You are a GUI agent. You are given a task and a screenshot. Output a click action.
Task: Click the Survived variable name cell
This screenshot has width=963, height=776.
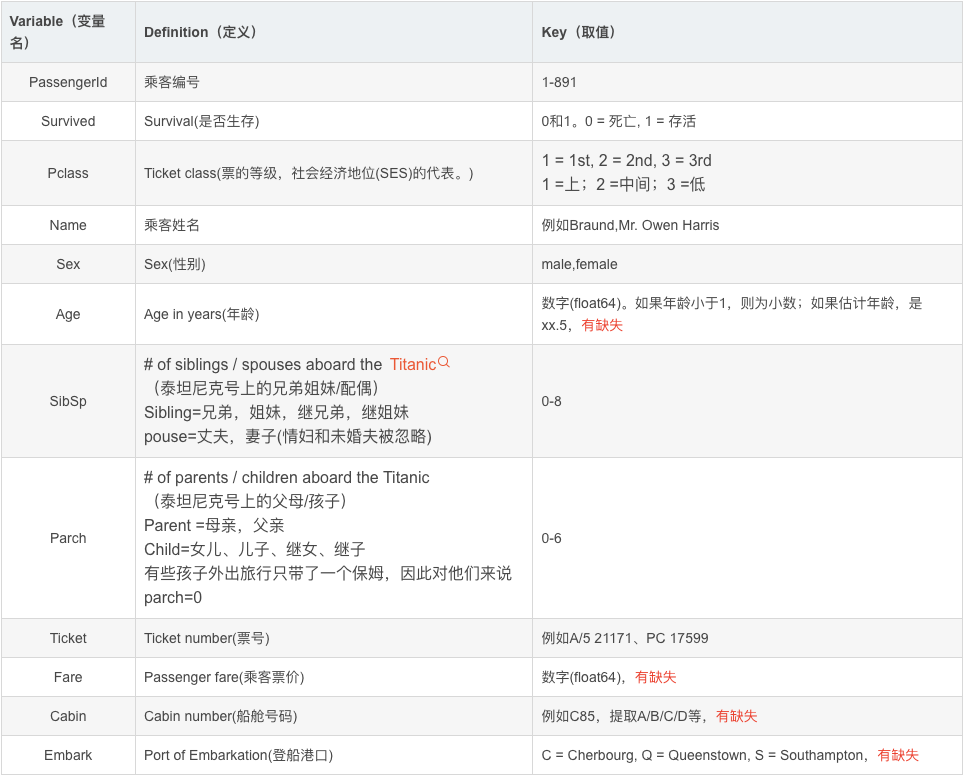[x=67, y=121]
